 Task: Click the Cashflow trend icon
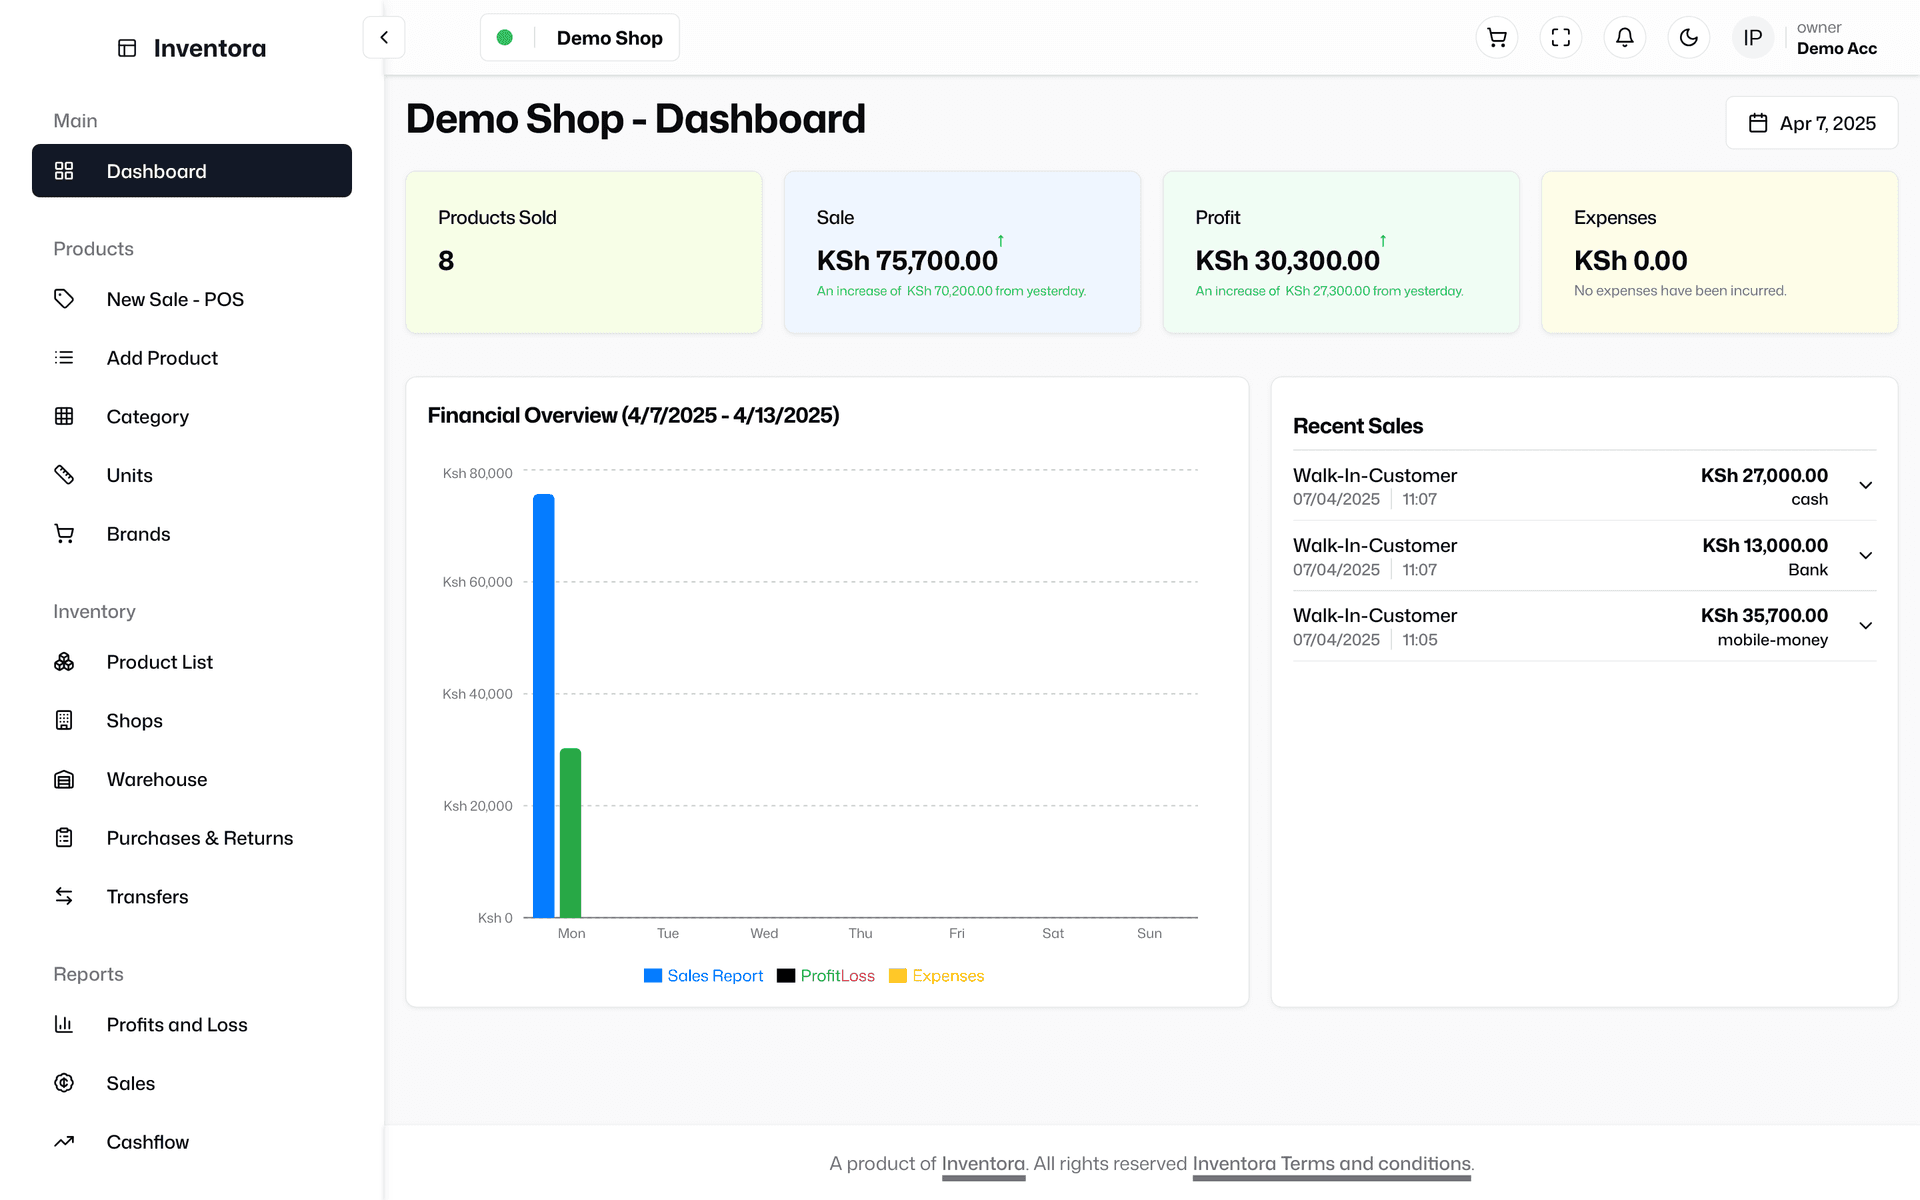[64, 1141]
